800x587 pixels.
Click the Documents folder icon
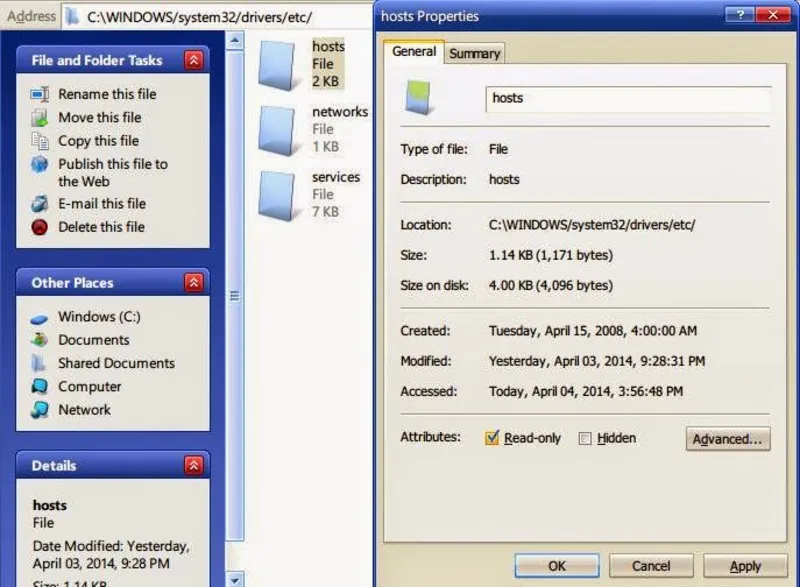point(40,340)
